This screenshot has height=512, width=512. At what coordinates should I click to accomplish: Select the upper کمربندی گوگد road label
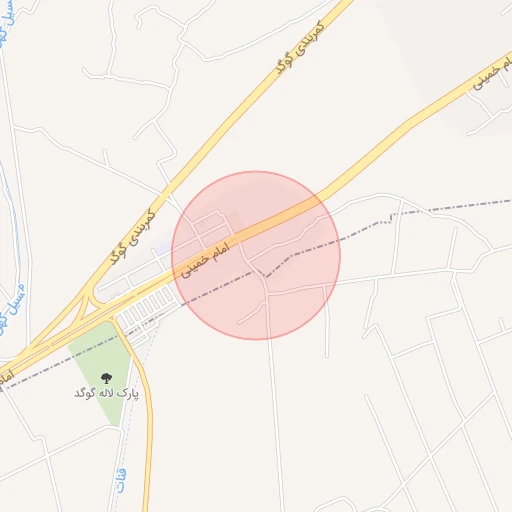[300, 47]
